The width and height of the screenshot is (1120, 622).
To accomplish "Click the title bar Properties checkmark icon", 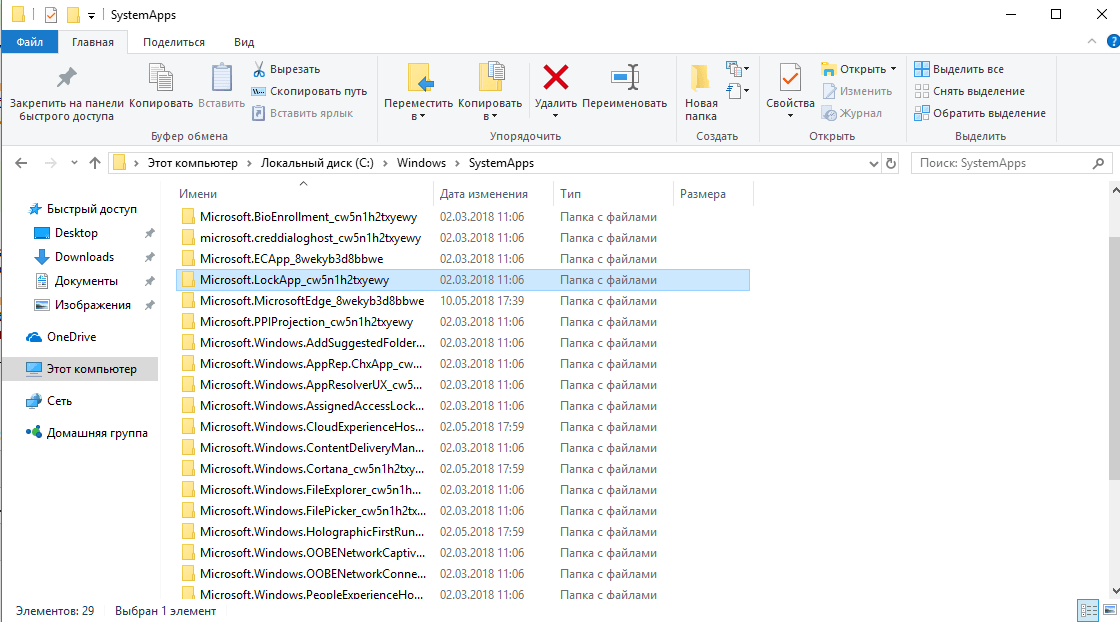I will 51,14.
